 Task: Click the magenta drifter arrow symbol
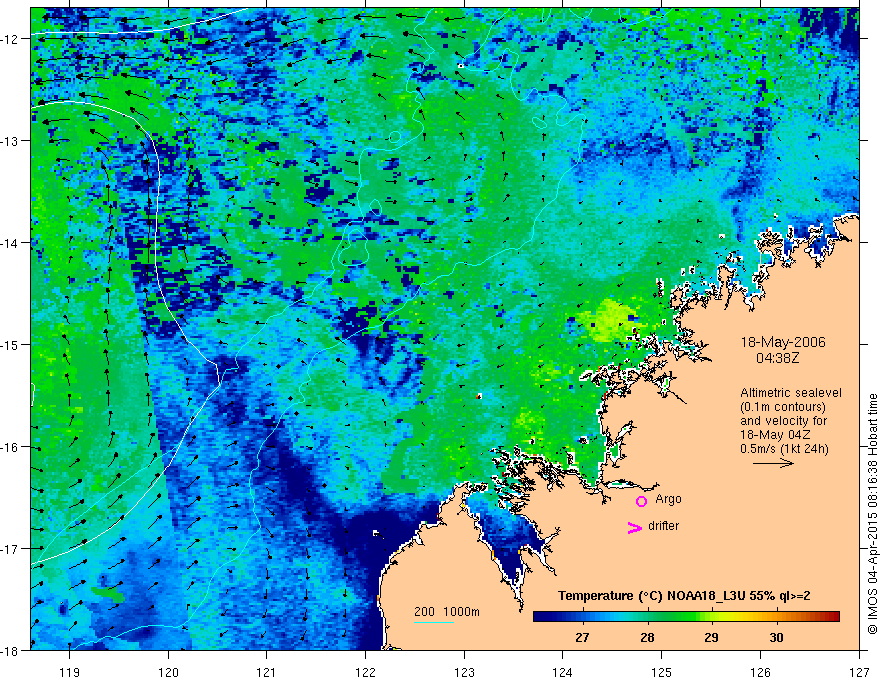(634, 527)
